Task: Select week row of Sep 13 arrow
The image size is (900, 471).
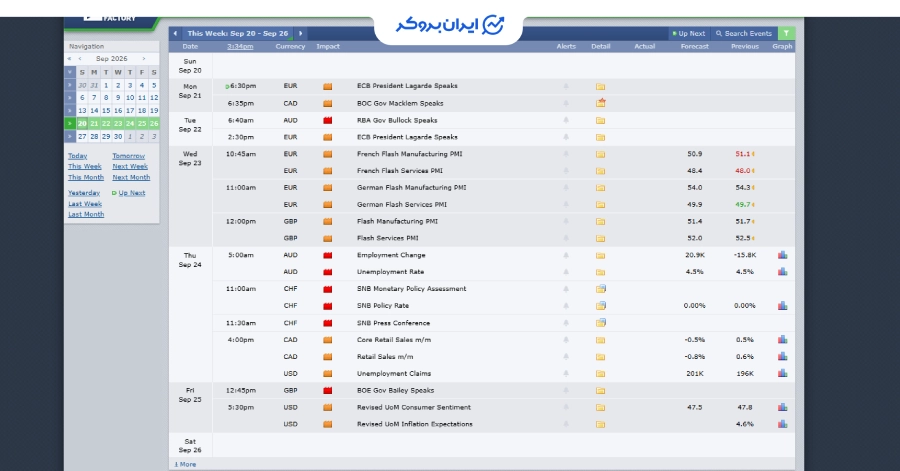Action: [69, 111]
